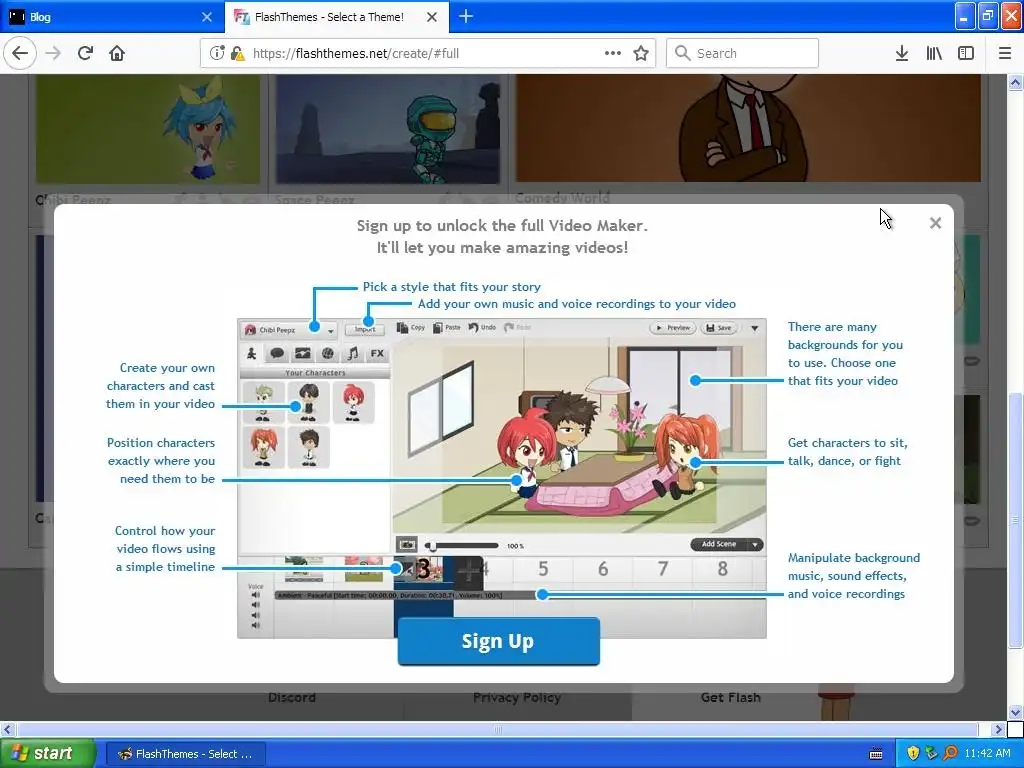Image resolution: width=1024 pixels, height=768 pixels.
Task: Click Paste in the illustrated toolbar
Action: [447, 327]
